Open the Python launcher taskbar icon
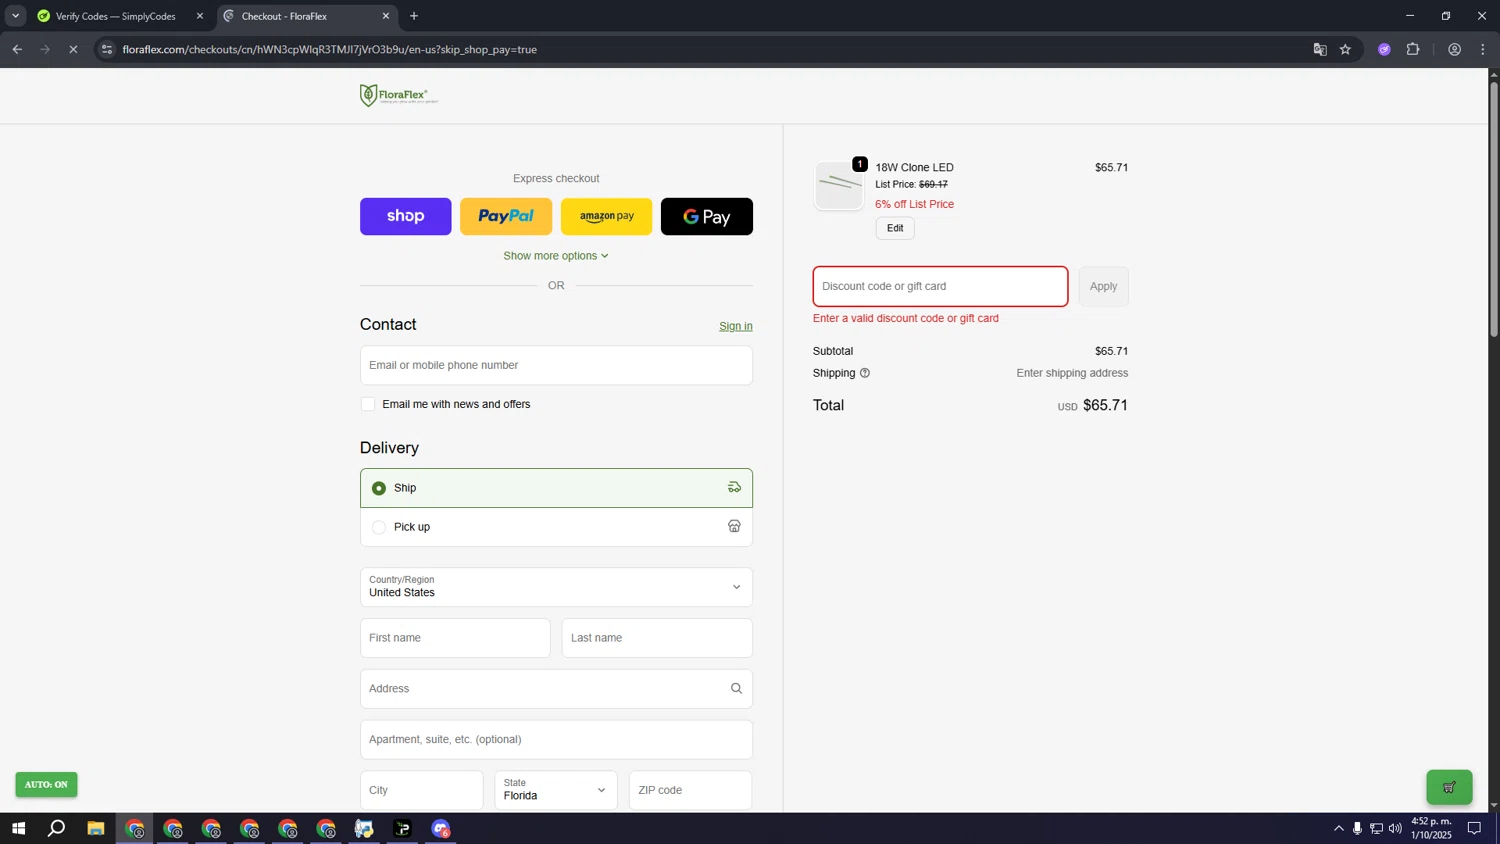Screen dimensions: 1500x844 point(364,829)
